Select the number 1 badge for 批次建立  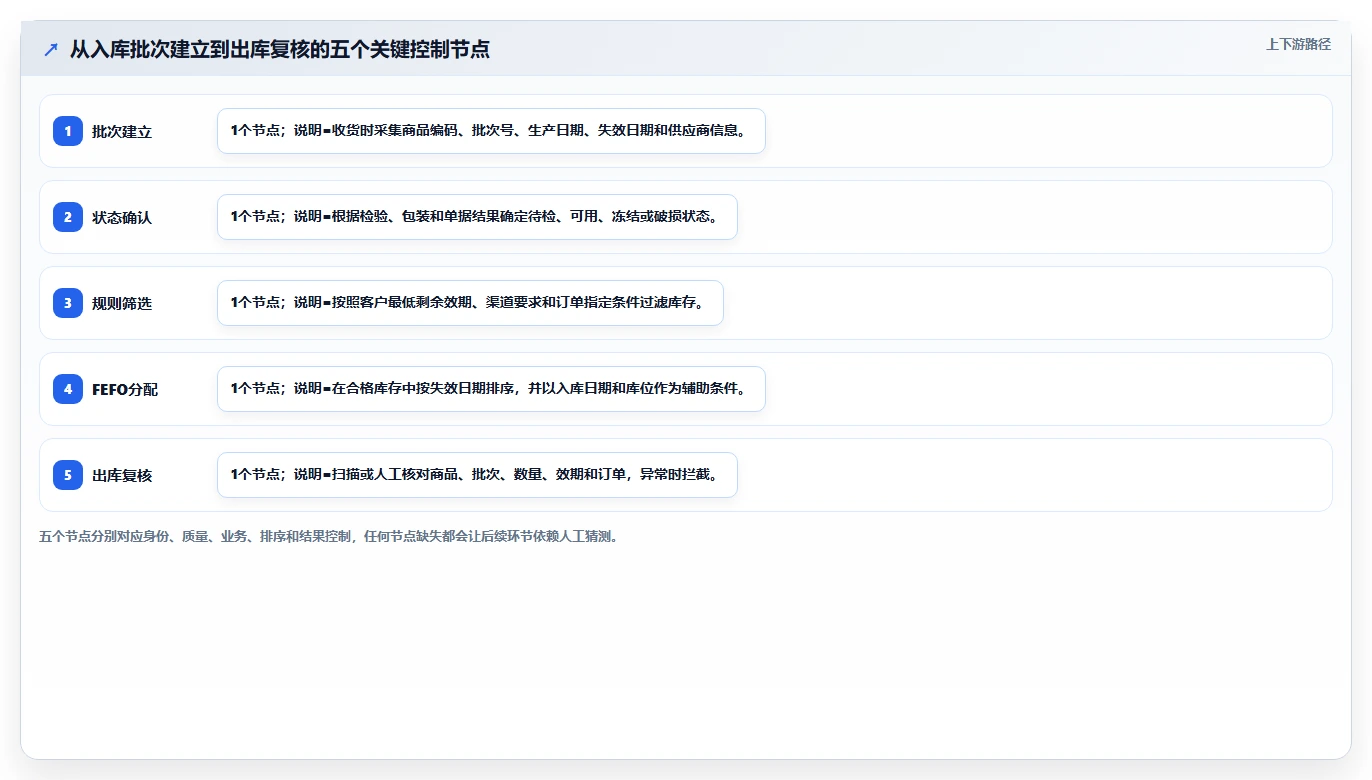(x=68, y=131)
